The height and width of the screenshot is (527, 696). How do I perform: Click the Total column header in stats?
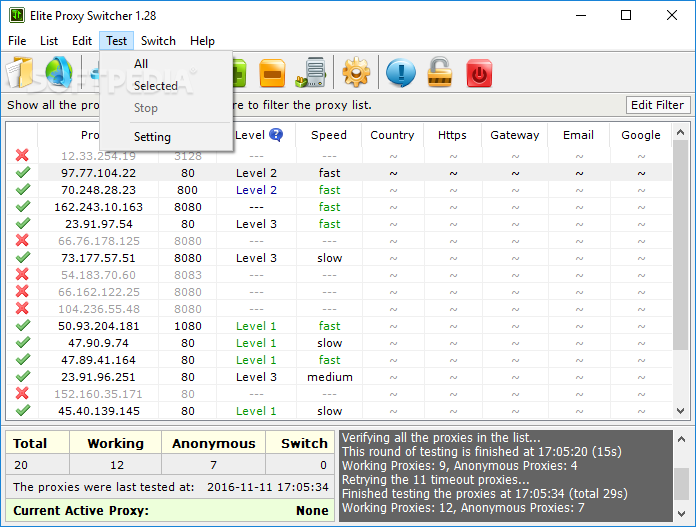tap(37, 443)
